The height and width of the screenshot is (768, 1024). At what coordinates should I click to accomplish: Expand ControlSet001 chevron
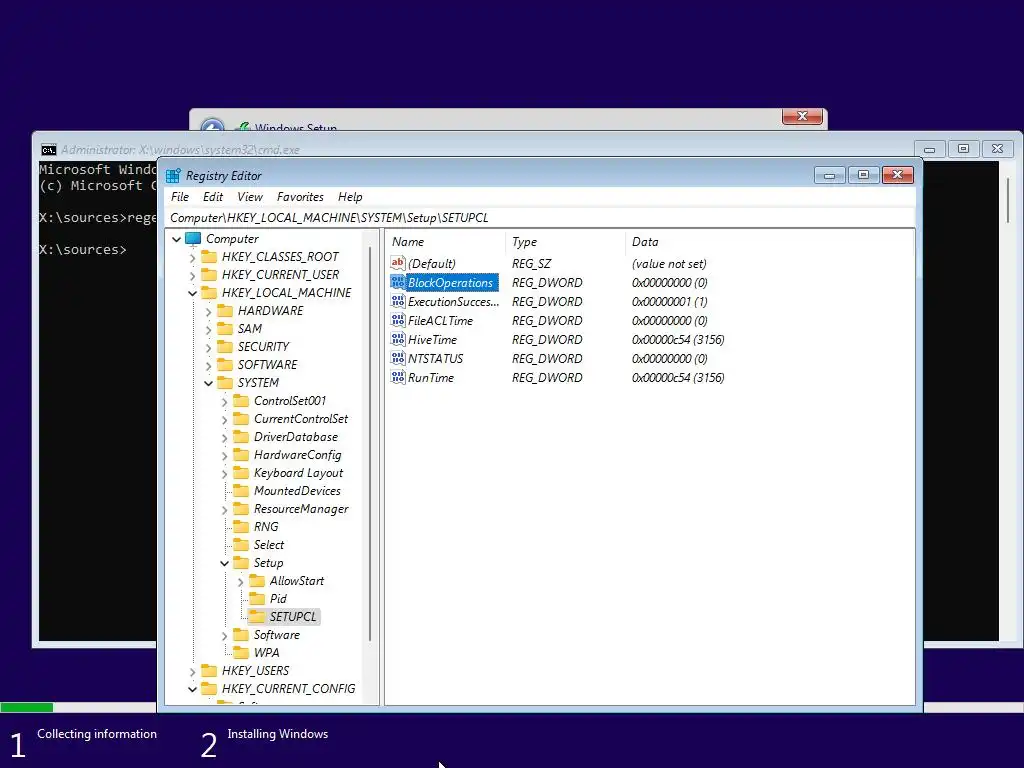click(225, 402)
